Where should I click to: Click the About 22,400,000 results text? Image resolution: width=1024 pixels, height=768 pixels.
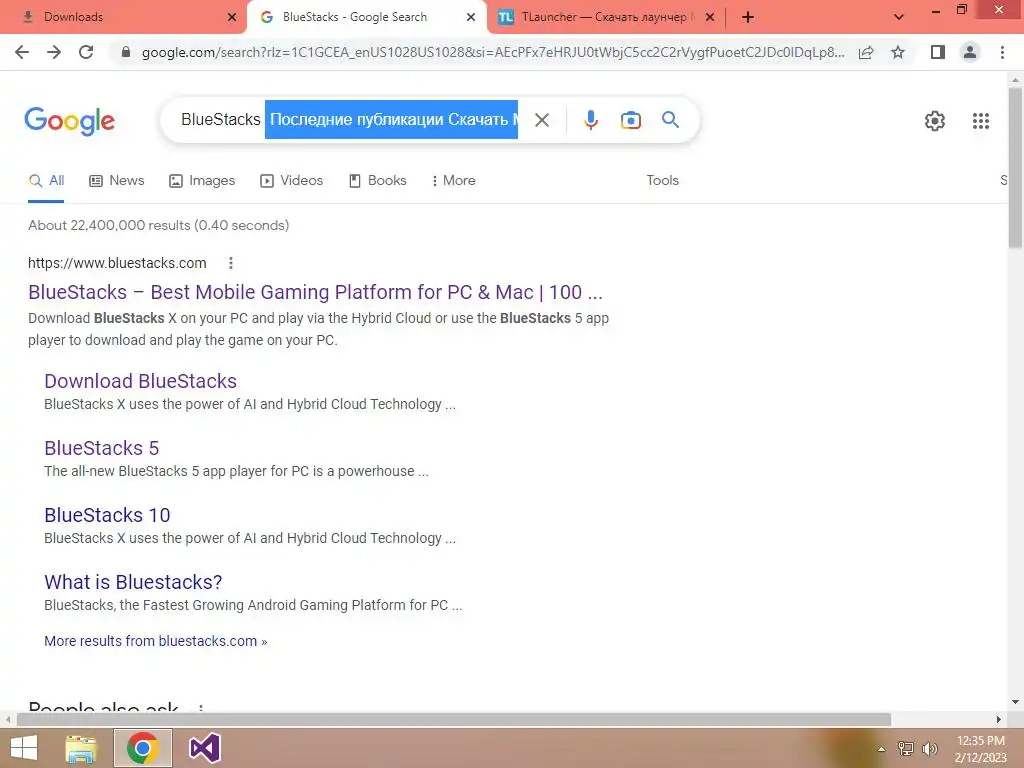158,225
